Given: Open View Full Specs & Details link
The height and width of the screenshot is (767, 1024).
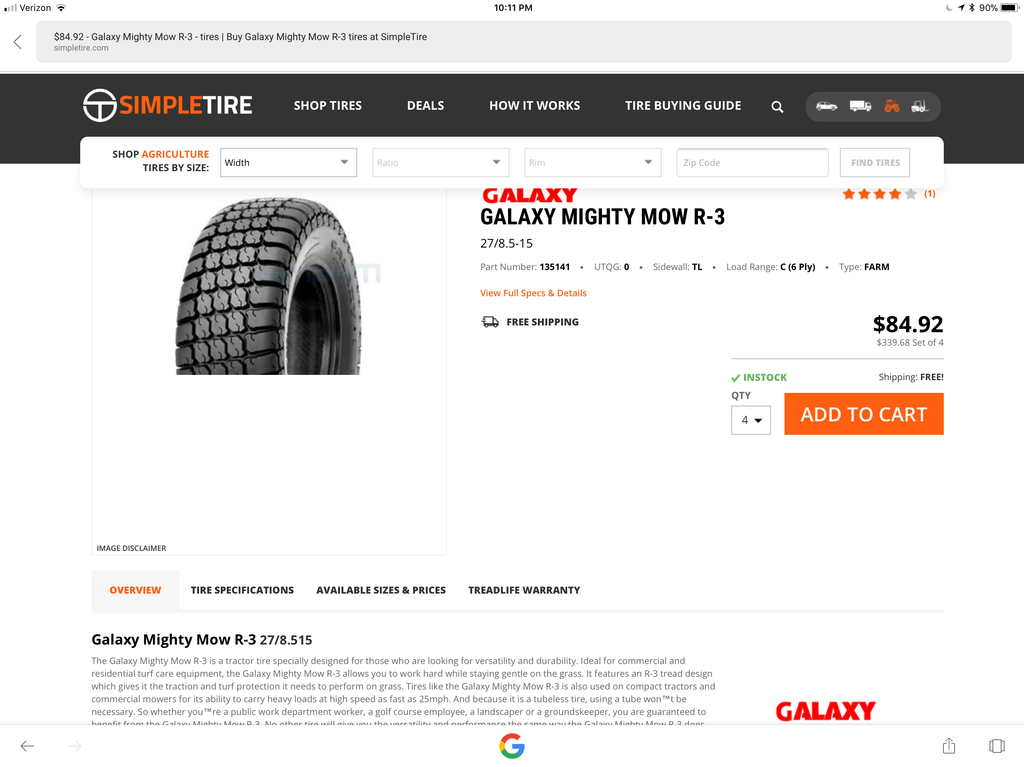Looking at the screenshot, I should (x=534, y=293).
